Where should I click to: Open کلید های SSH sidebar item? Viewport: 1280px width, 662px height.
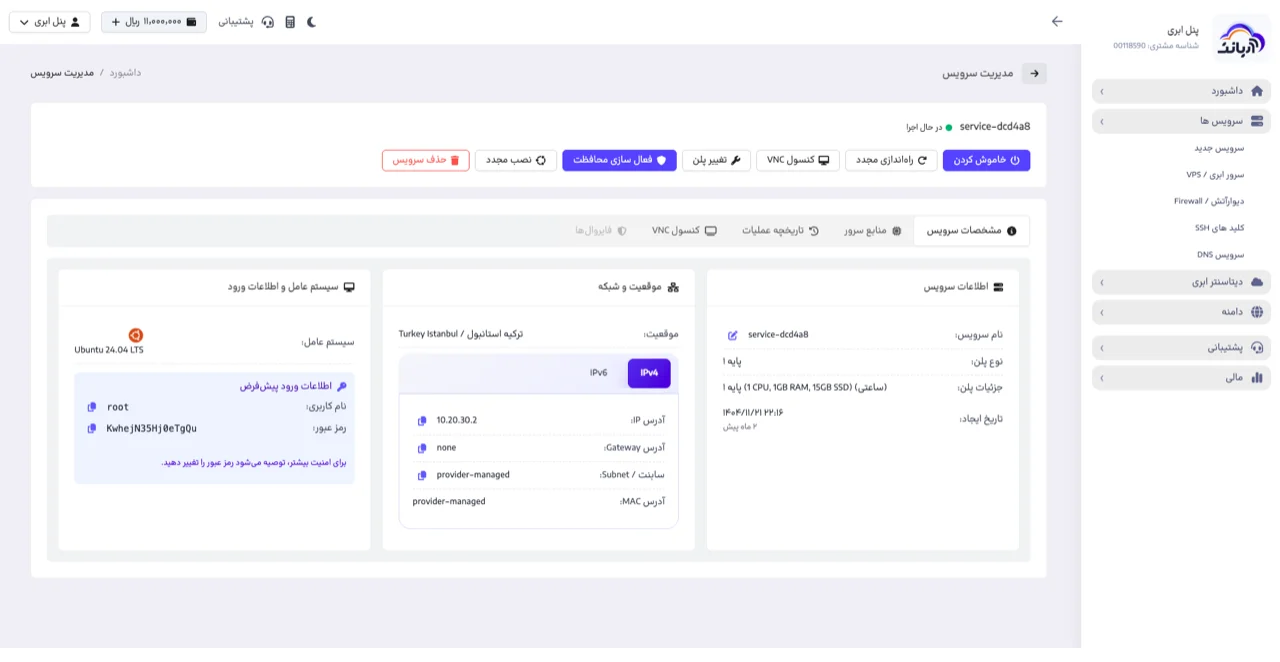[1219, 228]
